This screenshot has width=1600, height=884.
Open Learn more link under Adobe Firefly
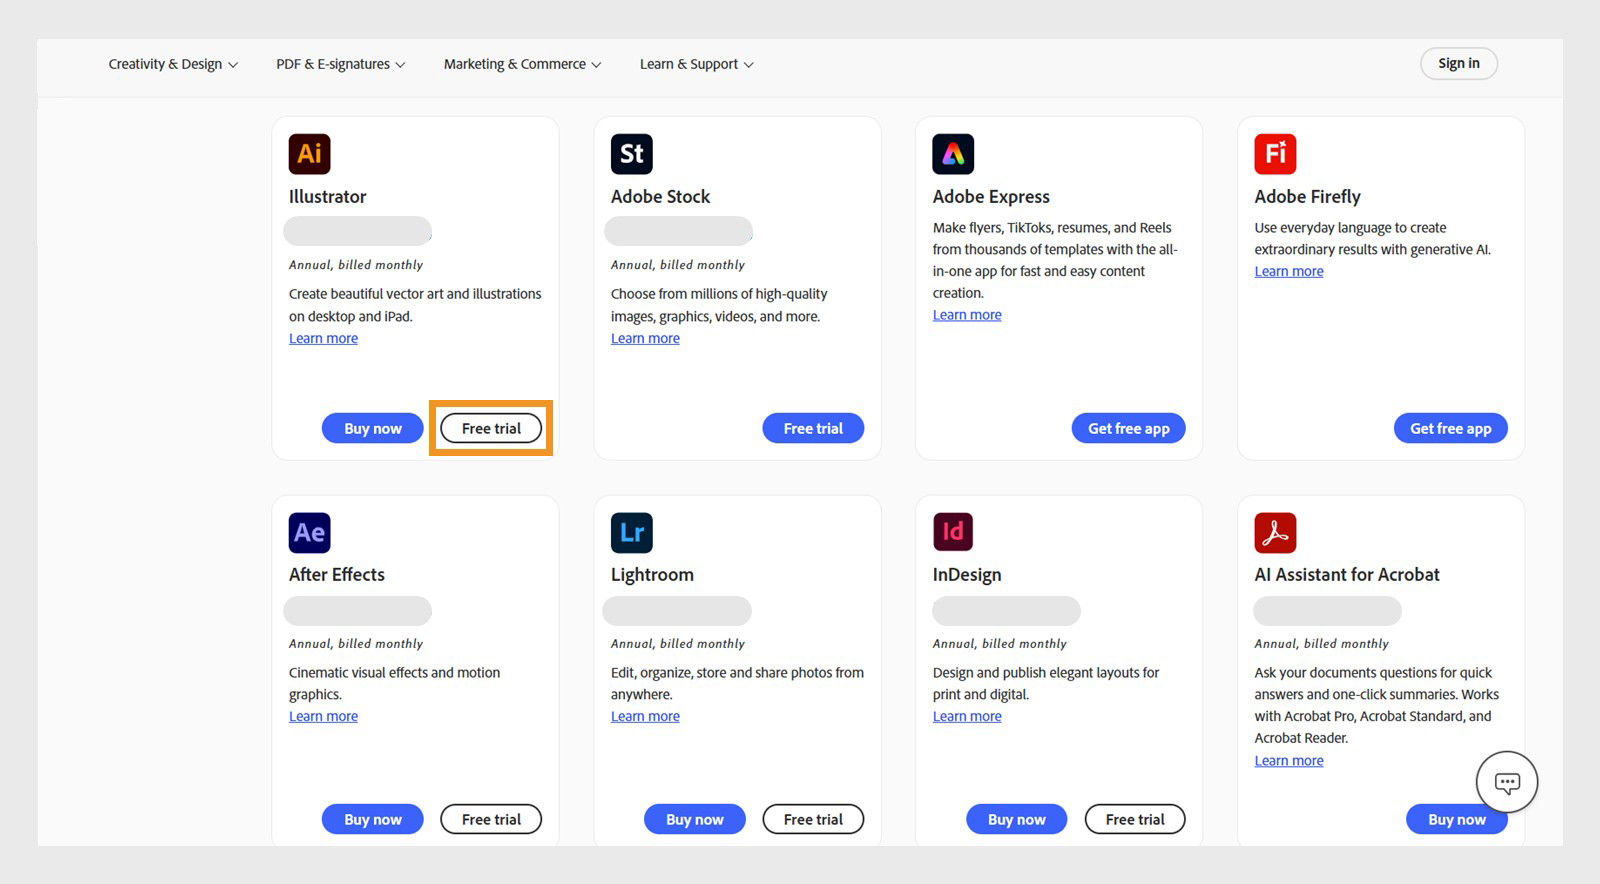tap(1288, 271)
